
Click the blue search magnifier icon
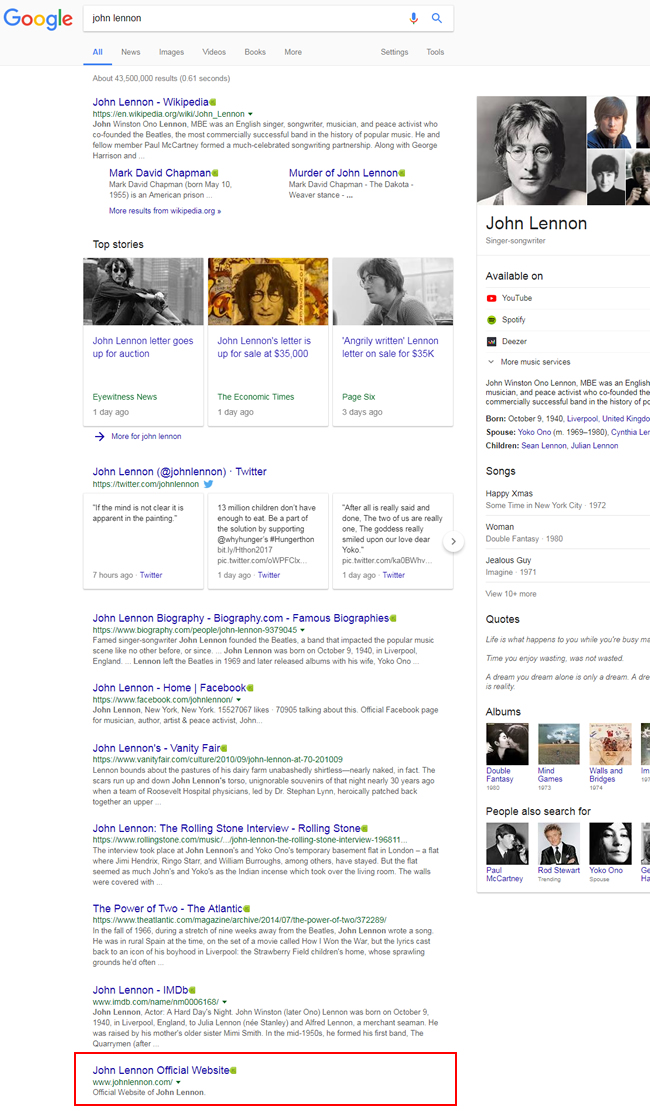(x=437, y=18)
